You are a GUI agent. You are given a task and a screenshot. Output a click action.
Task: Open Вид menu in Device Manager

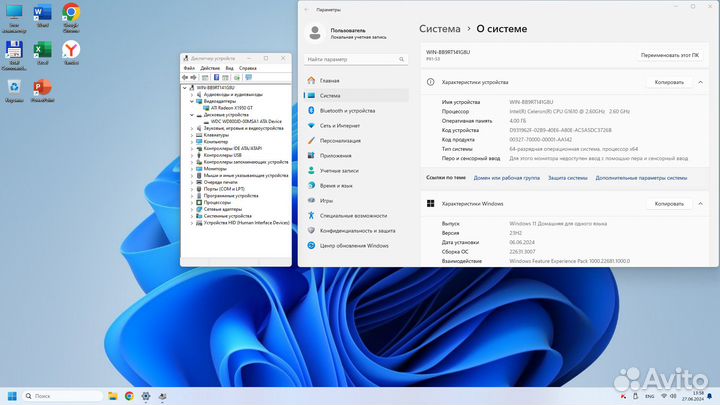pos(230,68)
